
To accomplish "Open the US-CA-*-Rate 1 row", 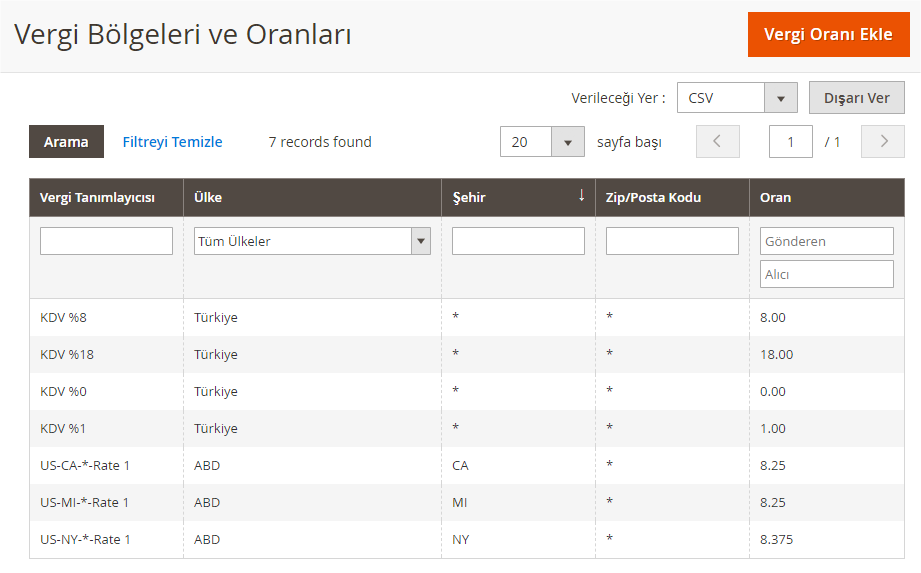I will [467, 466].
